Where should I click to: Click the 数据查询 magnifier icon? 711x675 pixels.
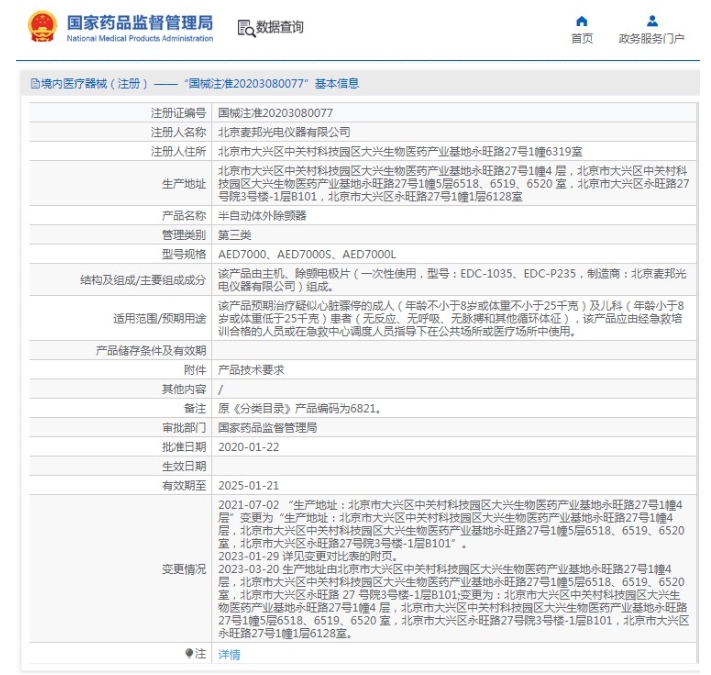click(245, 28)
